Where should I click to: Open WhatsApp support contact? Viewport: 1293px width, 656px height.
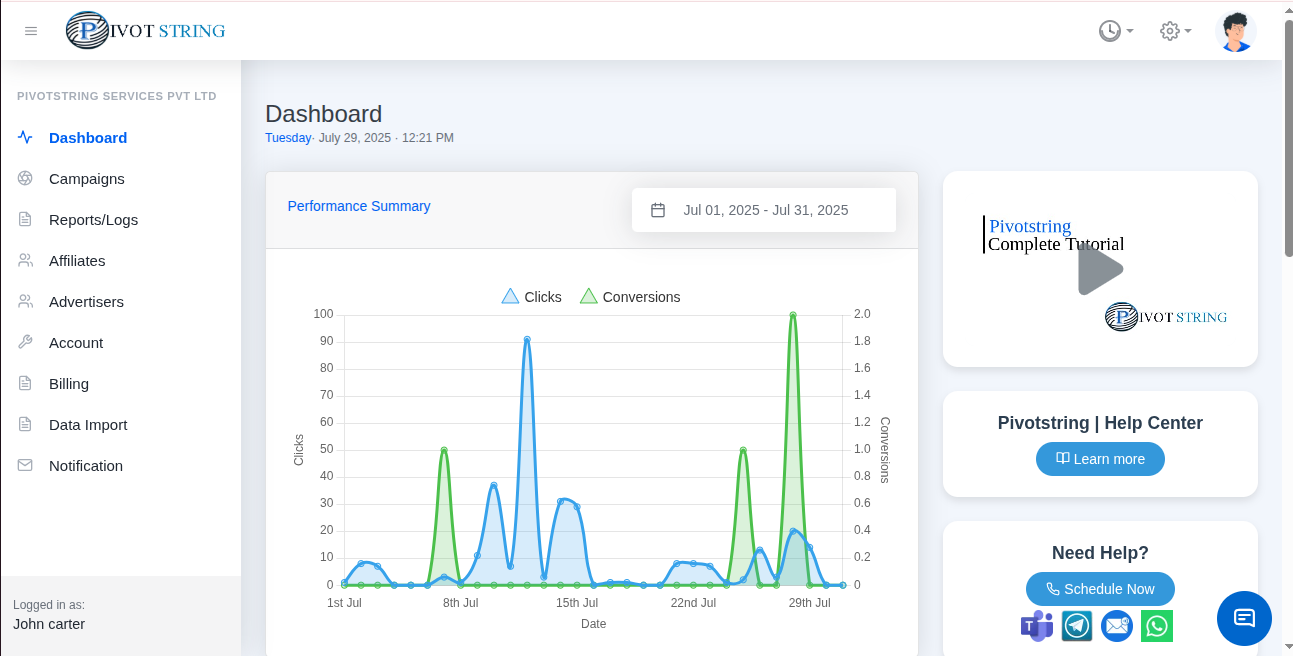[1156, 626]
